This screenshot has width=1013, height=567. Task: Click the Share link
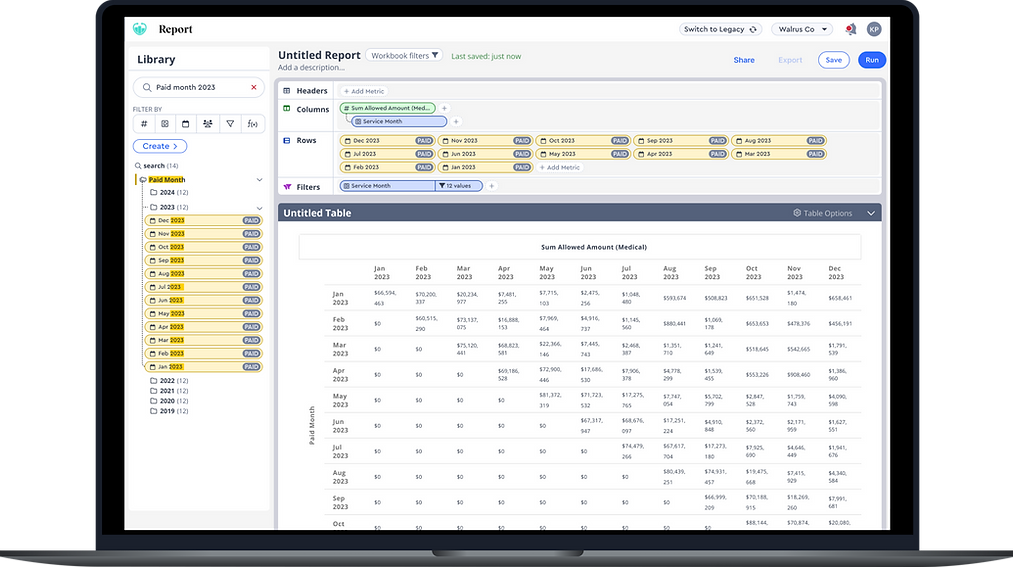tap(744, 60)
